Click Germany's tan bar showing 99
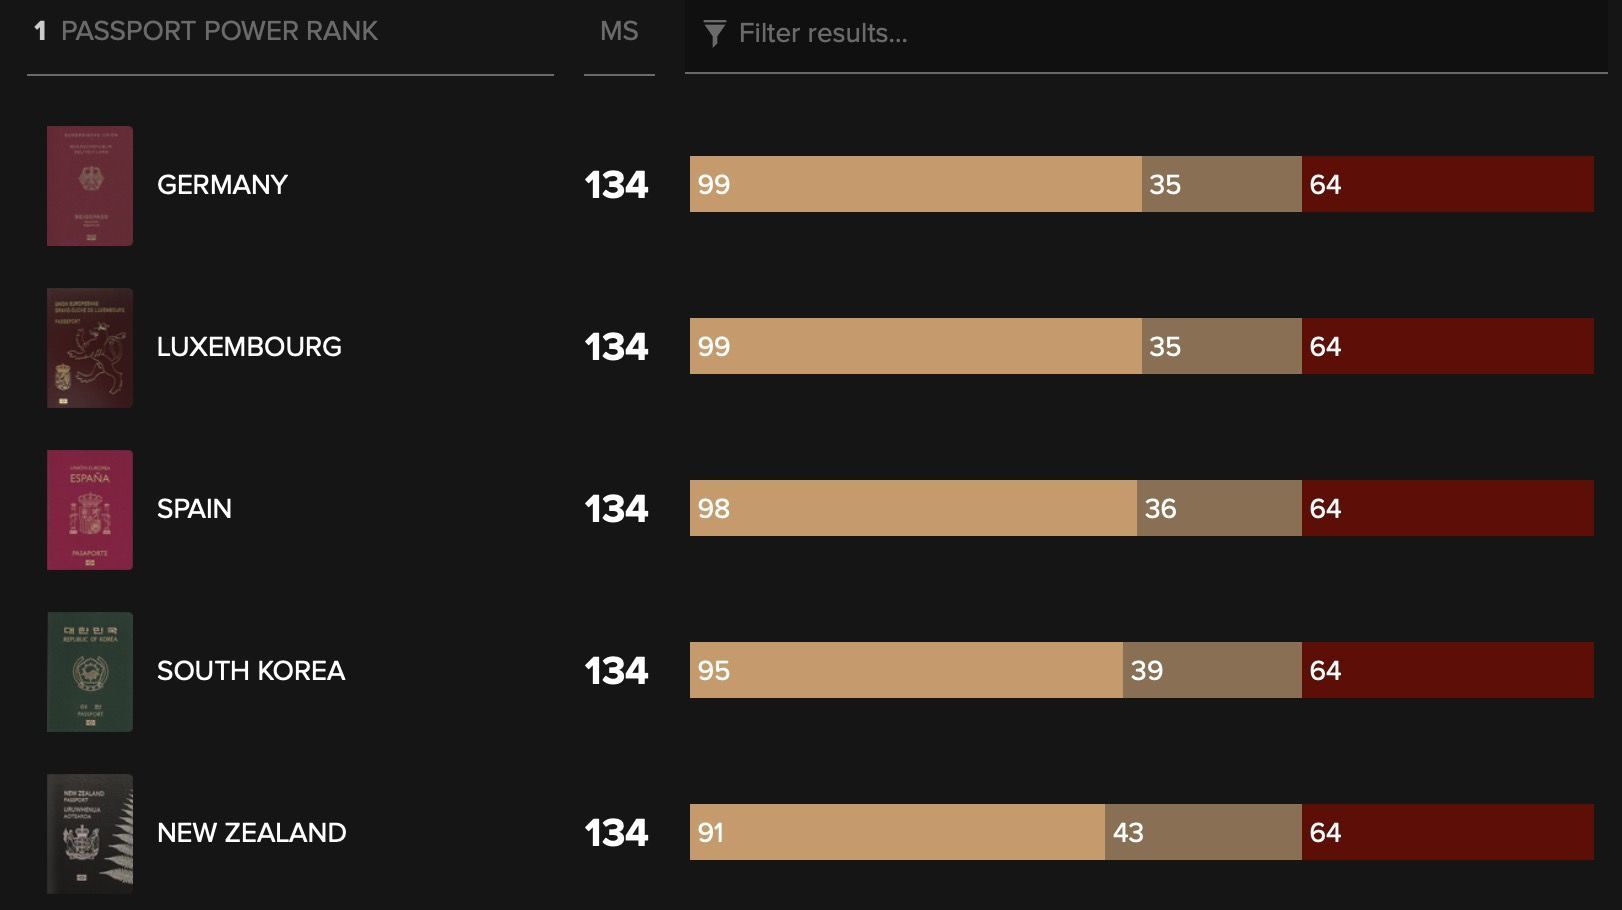Image resolution: width=1622 pixels, height=910 pixels. coord(916,184)
